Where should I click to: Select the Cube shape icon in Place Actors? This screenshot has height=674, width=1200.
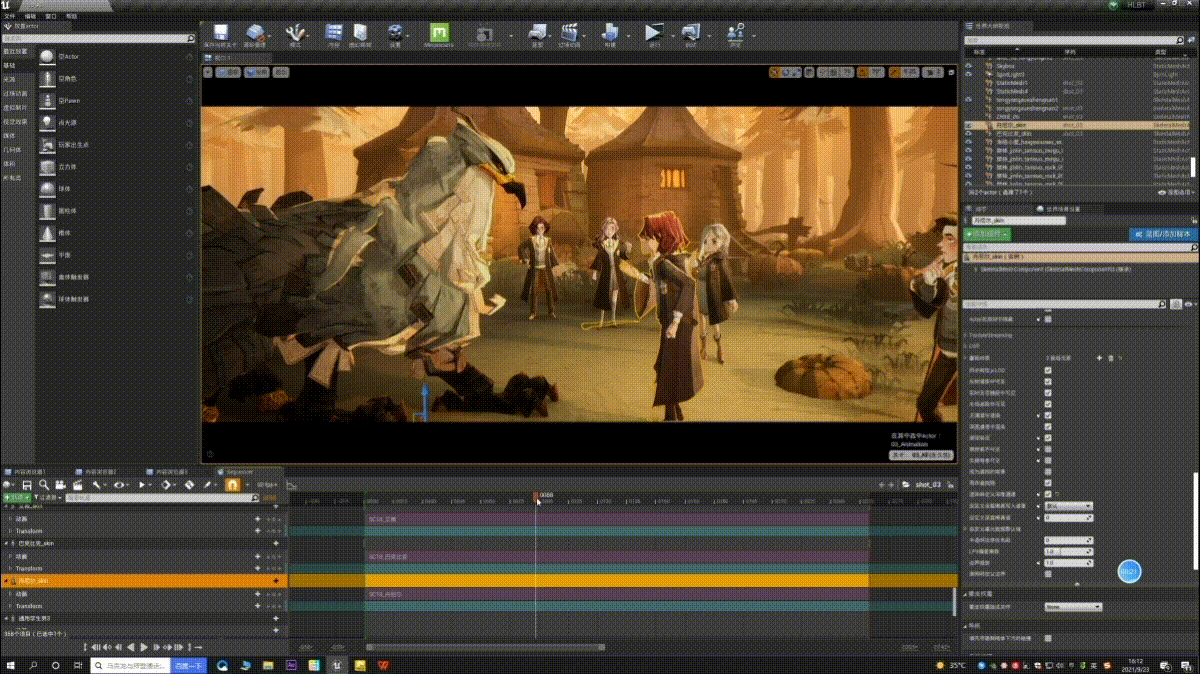[x=47, y=166]
